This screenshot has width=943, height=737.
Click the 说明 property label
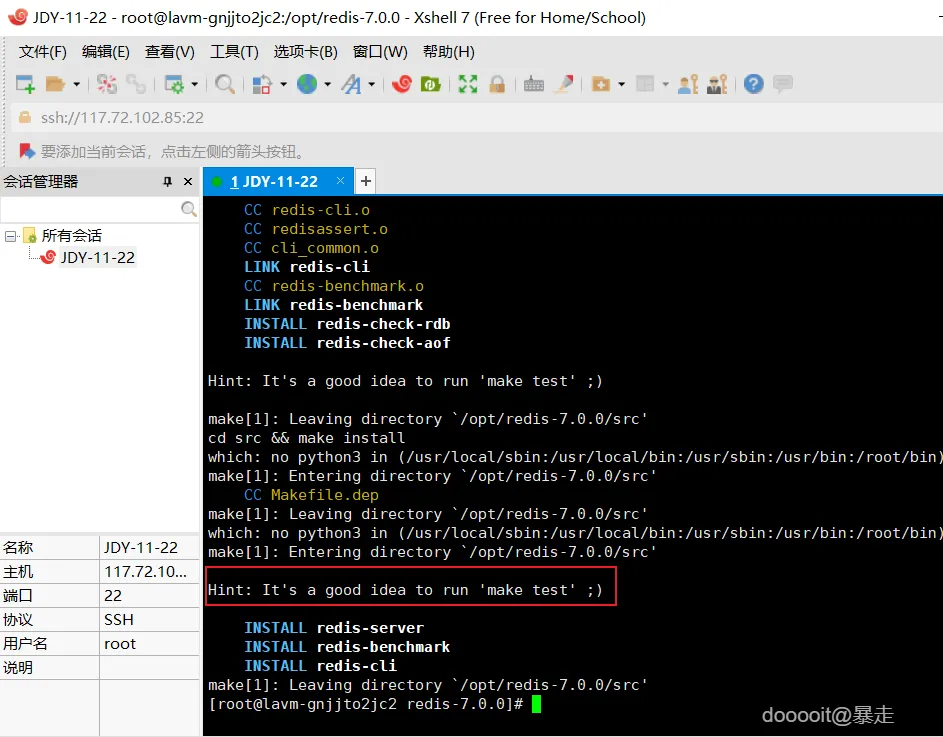[x=18, y=668]
